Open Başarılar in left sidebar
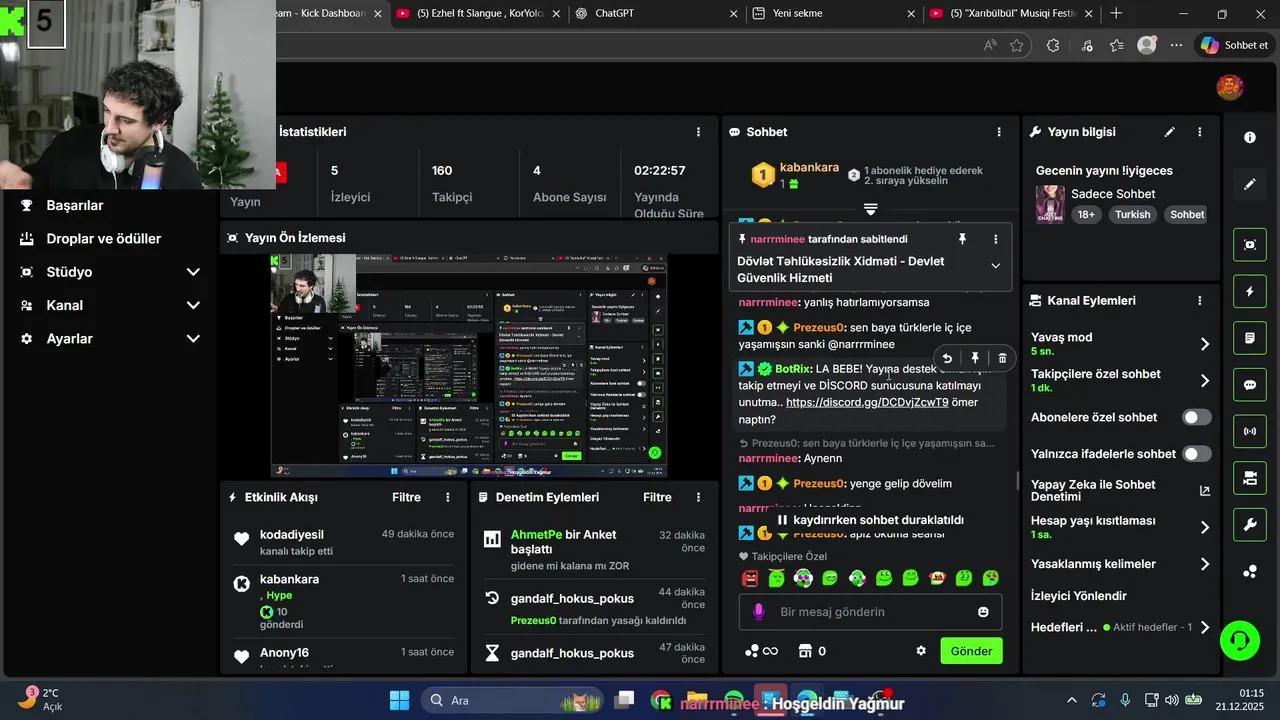The height and width of the screenshot is (720, 1280). point(75,205)
